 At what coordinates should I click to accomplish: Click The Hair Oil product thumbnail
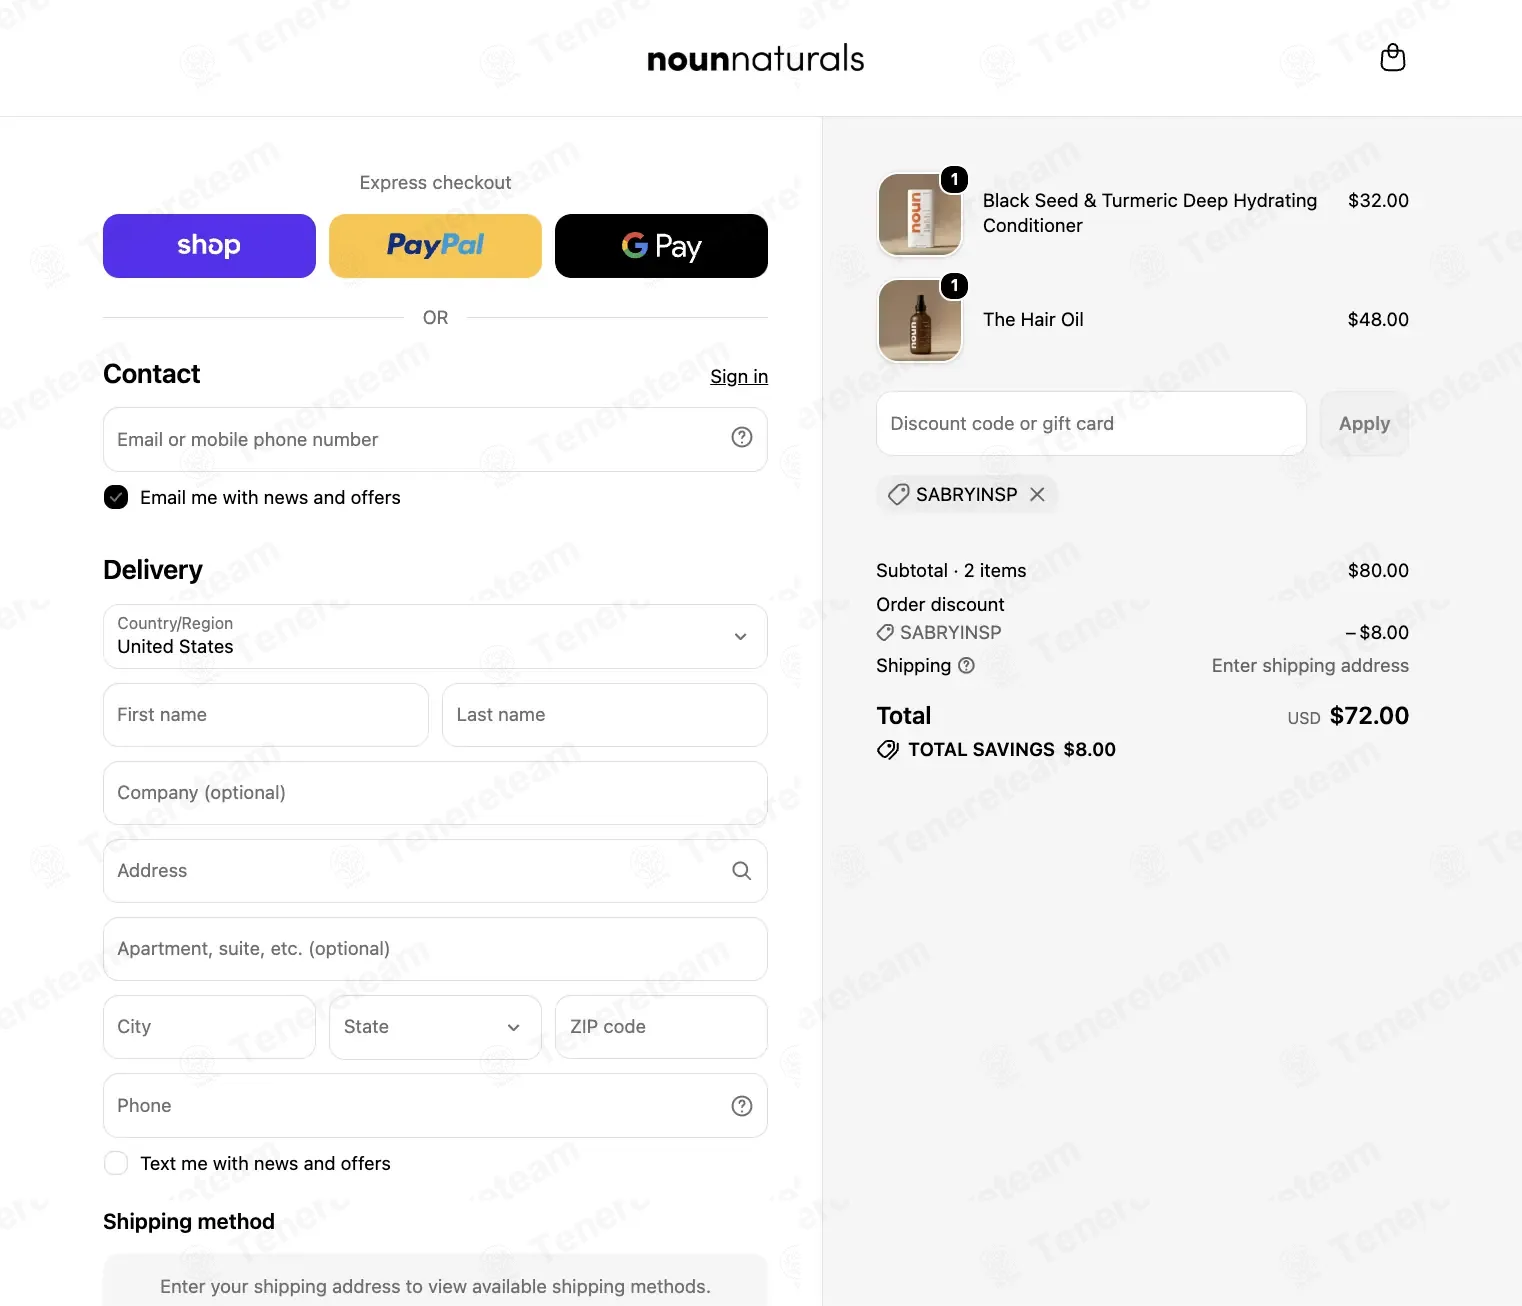(x=919, y=320)
